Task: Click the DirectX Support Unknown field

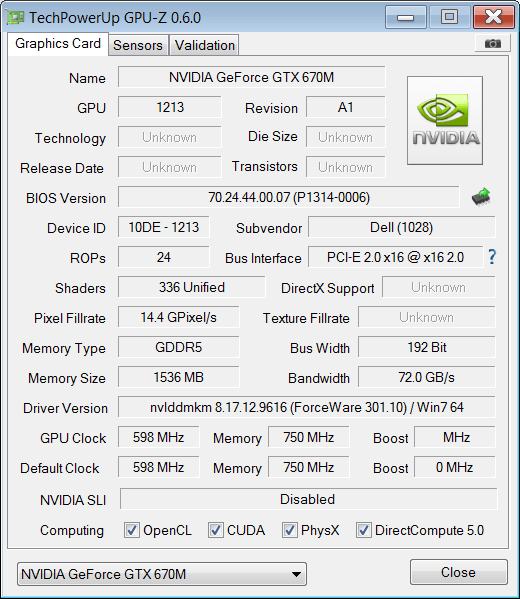Action: click(439, 287)
